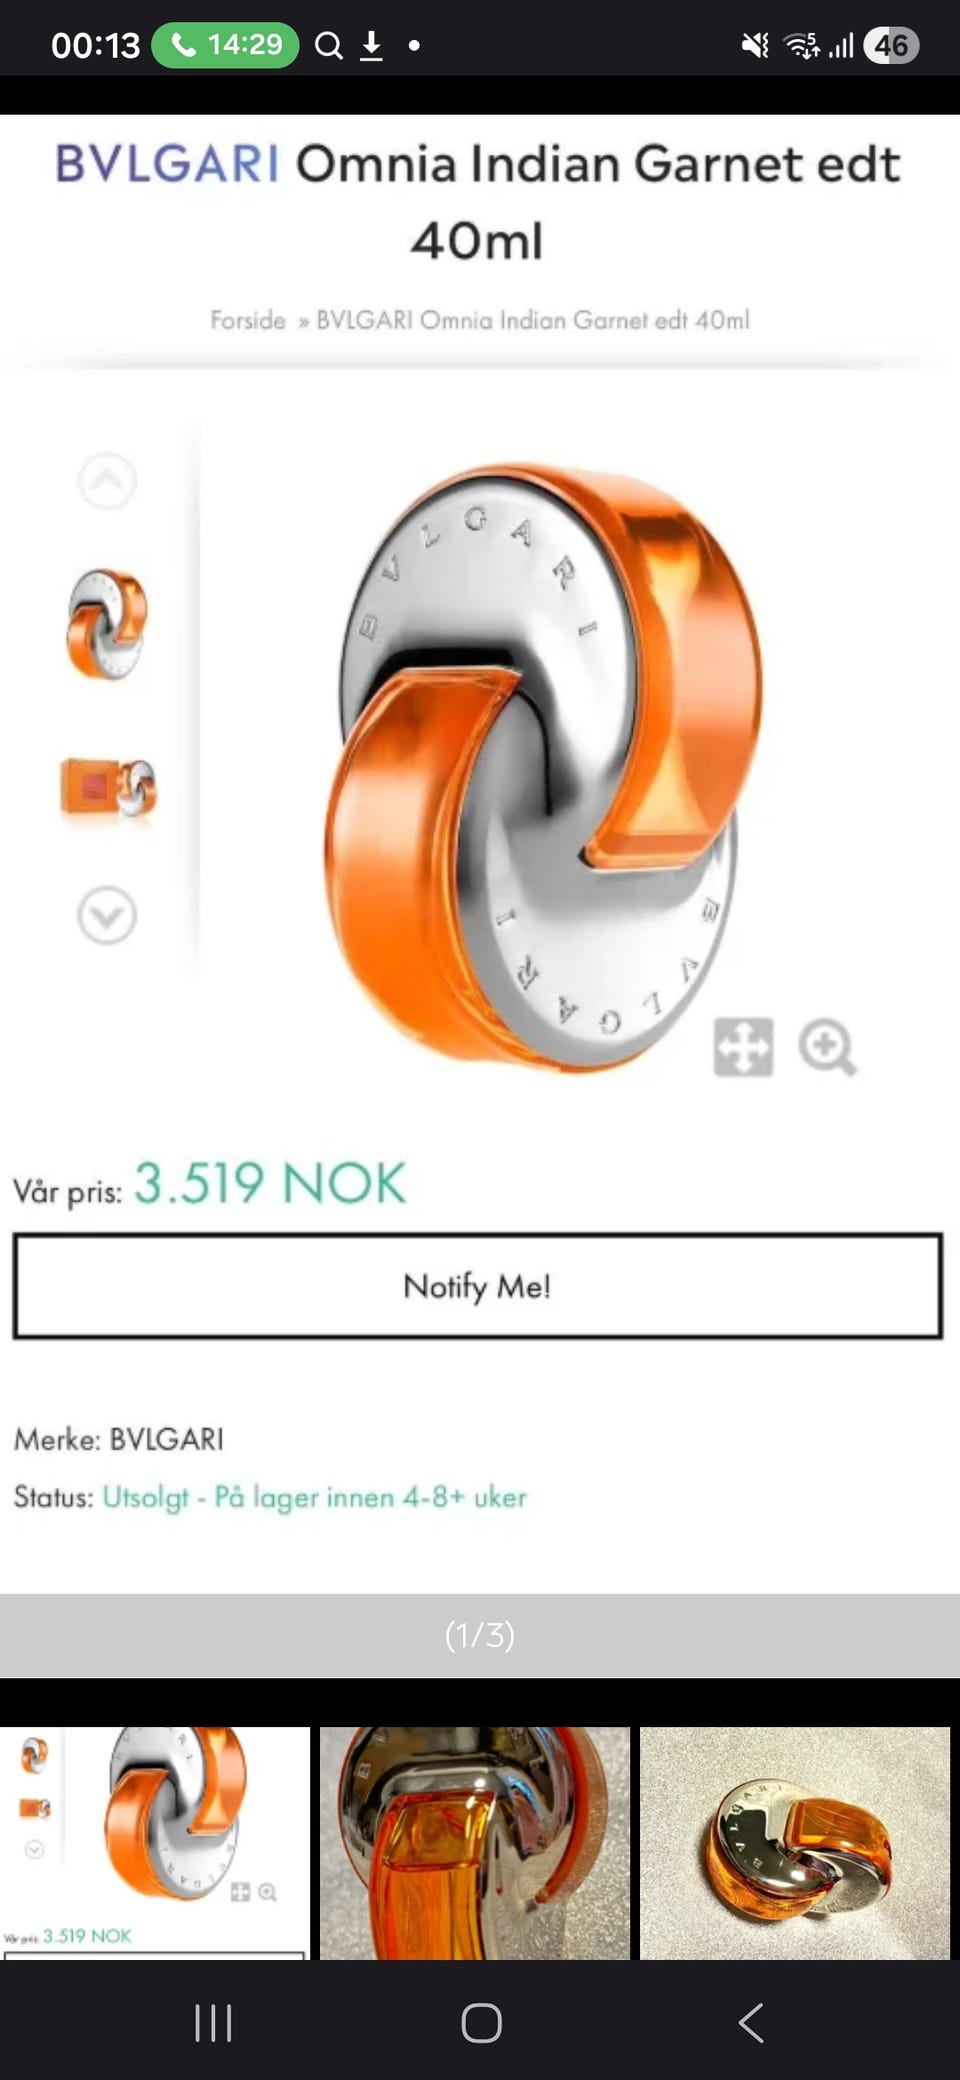Select the orange bottle thumbnail in sidebar
Image resolution: width=960 pixels, height=2080 pixels.
tap(107, 625)
